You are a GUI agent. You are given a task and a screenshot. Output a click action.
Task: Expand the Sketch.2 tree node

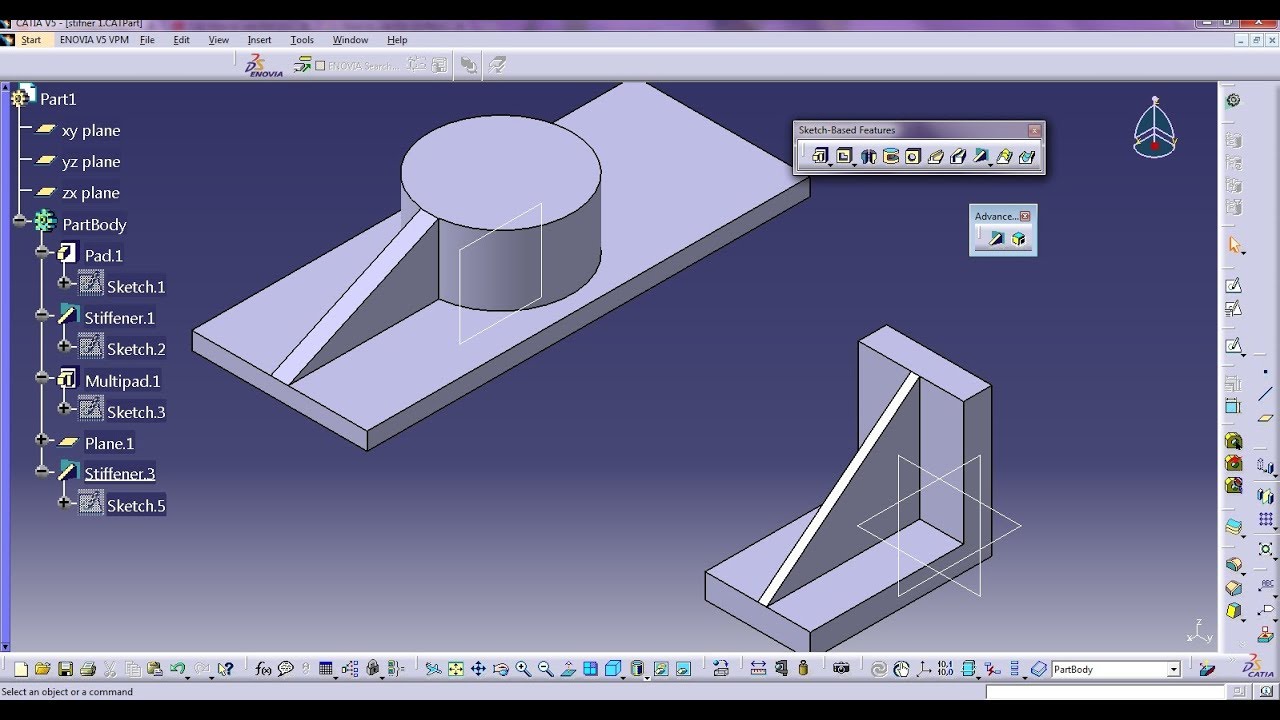(65, 346)
